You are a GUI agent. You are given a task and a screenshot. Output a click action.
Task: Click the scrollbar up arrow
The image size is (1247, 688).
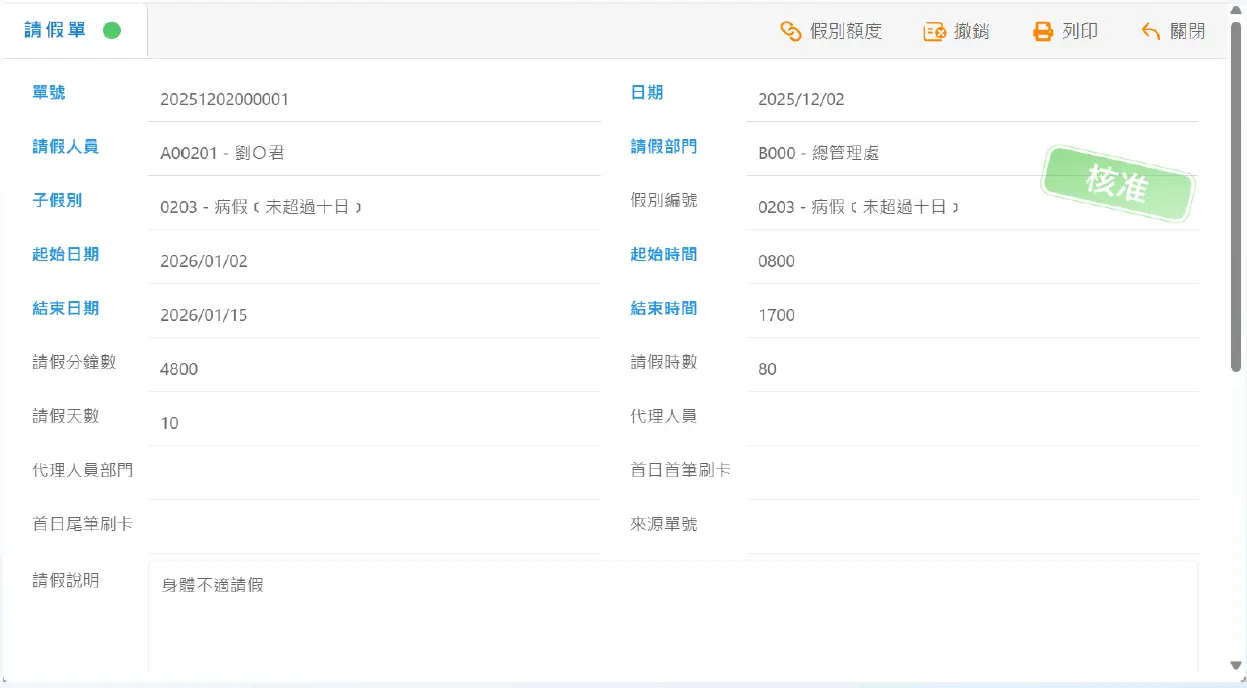1236,12
